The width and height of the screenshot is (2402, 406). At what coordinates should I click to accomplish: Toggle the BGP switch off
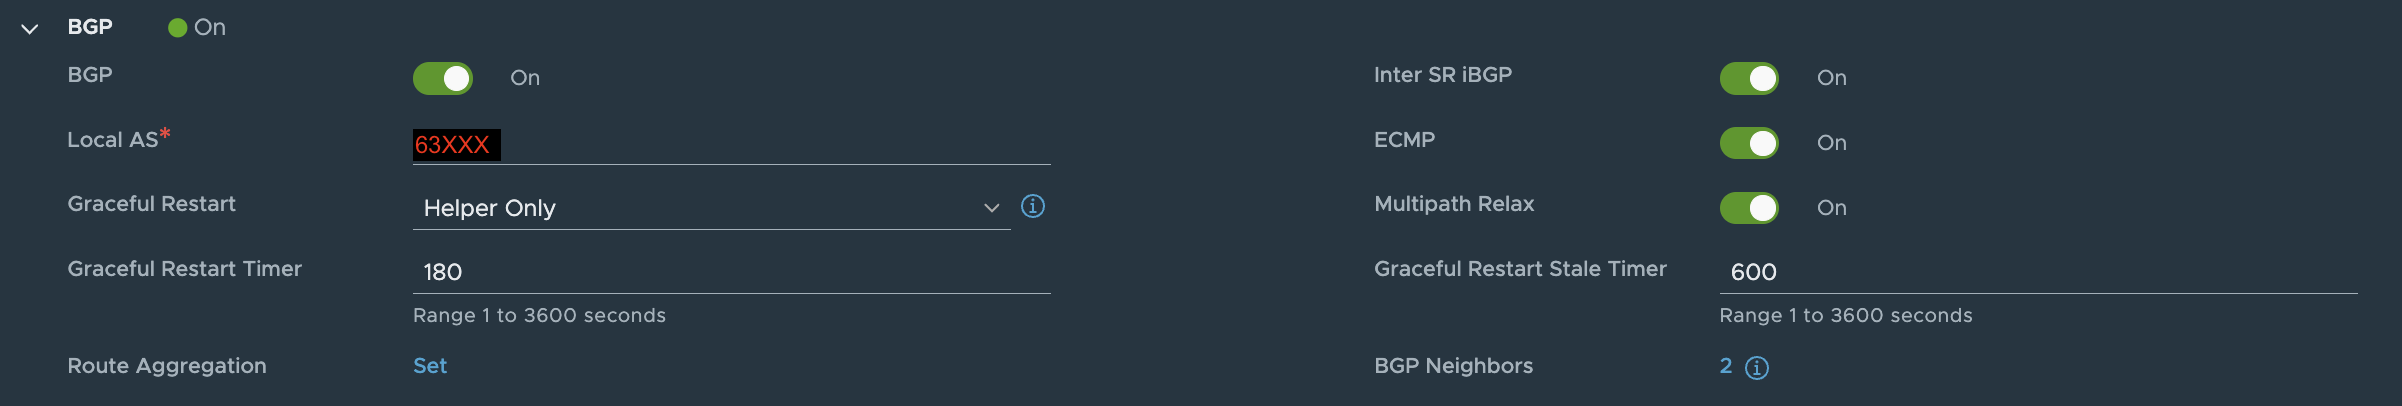pos(443,78)
